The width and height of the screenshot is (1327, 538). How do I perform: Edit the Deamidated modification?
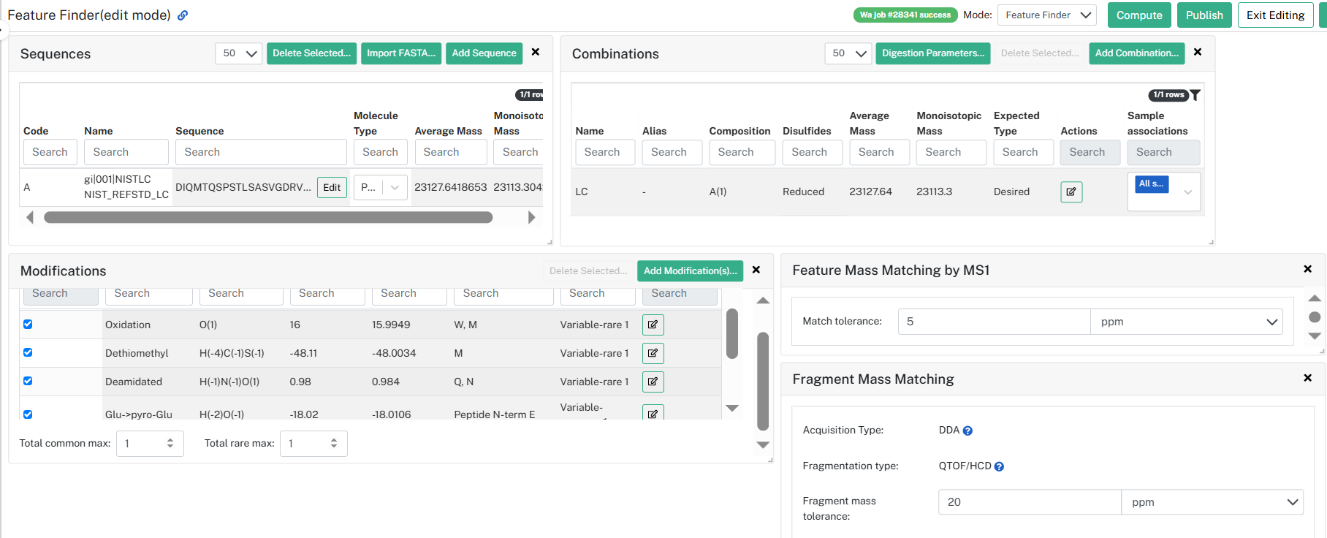pos(652,381)
